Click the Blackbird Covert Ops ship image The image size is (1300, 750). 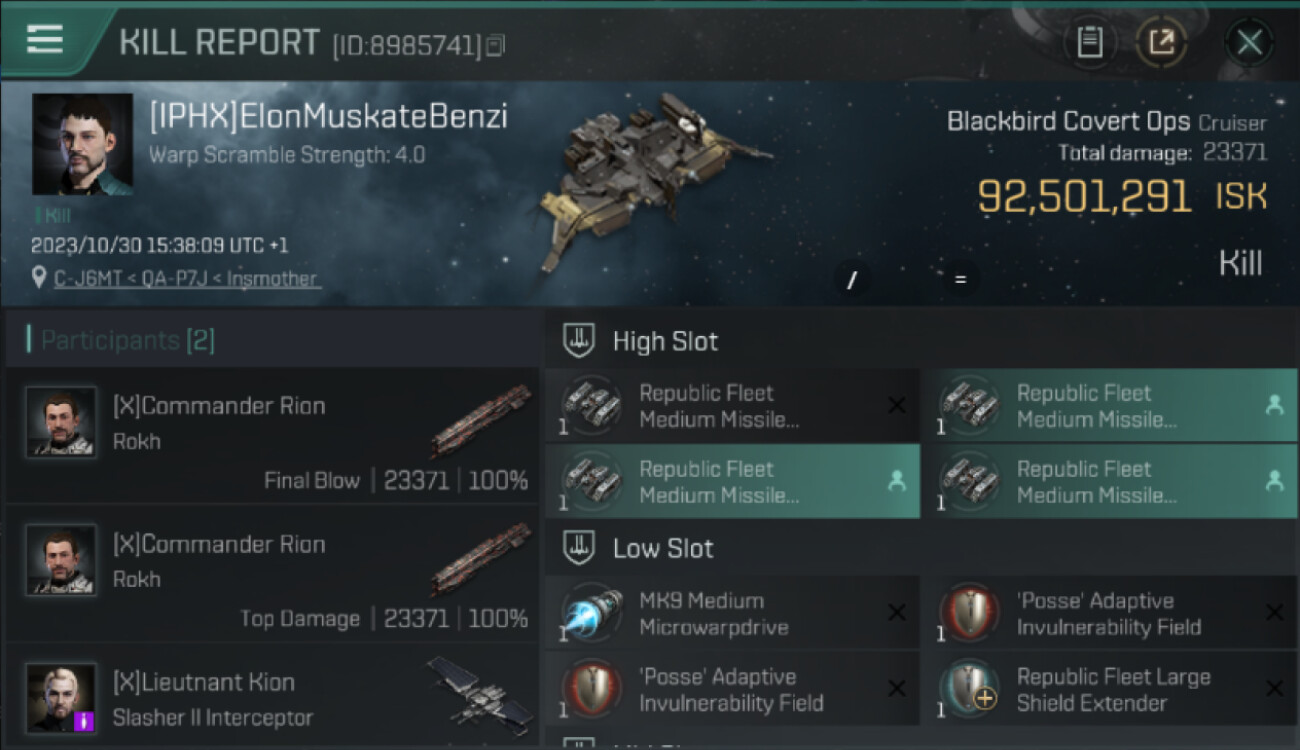650,180
